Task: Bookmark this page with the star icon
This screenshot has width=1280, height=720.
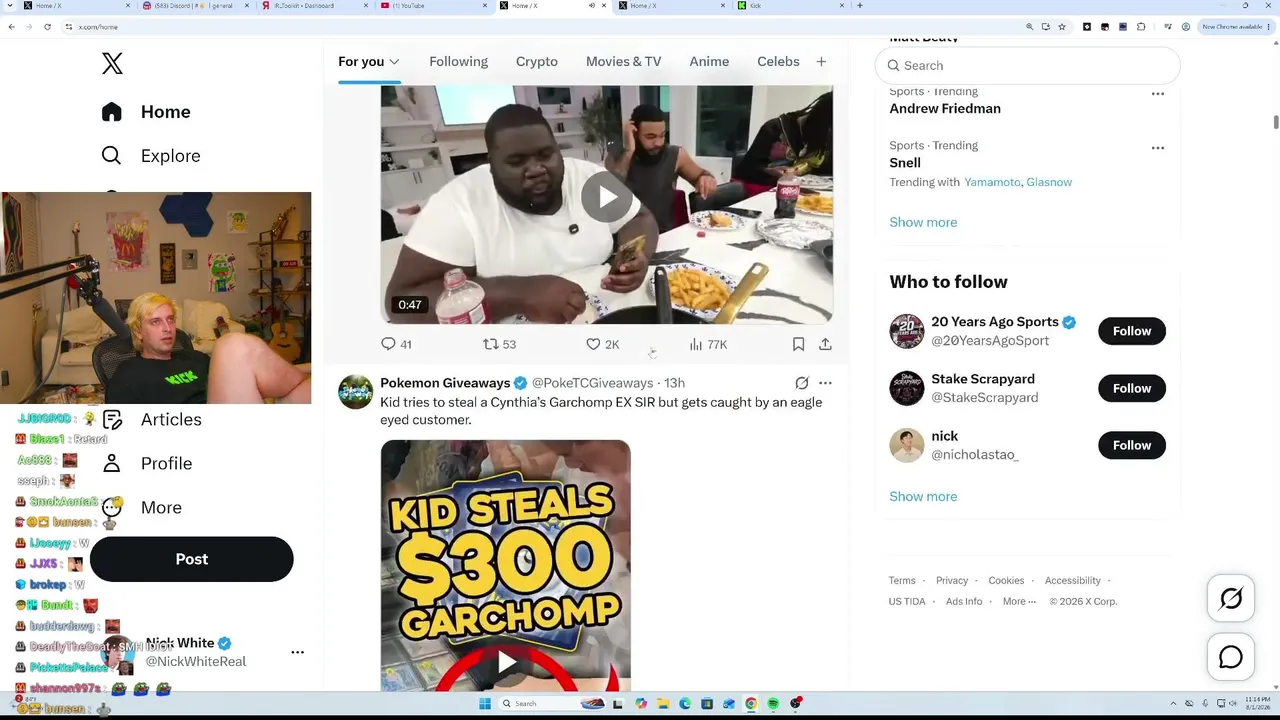Action: click(x=1062, y=27)
